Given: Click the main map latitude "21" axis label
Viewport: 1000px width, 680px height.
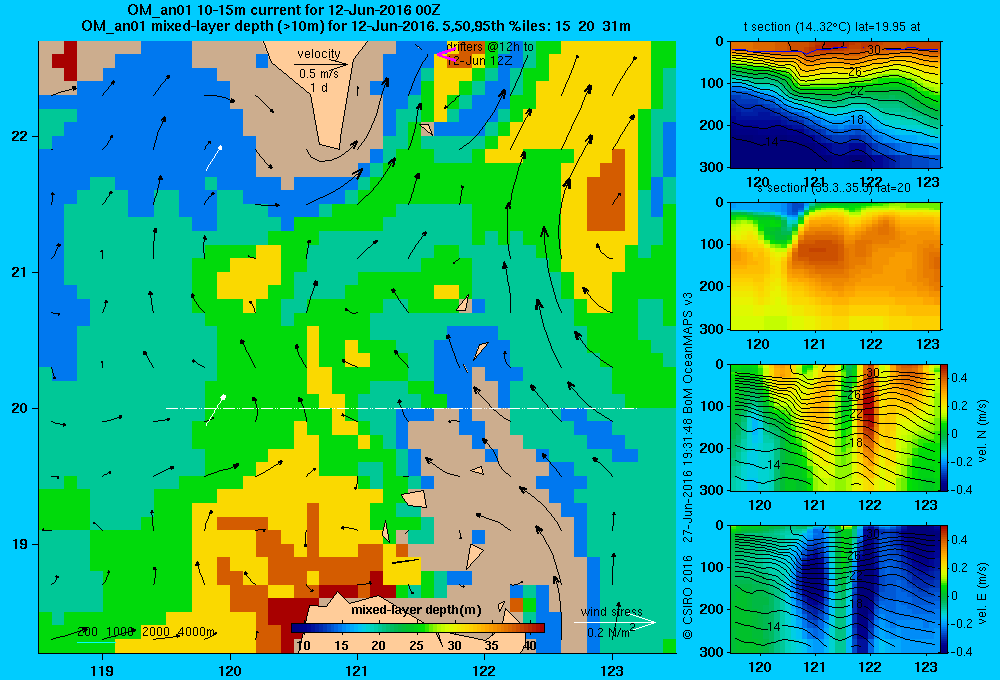Looking at the screenshot, I should 20,272.
